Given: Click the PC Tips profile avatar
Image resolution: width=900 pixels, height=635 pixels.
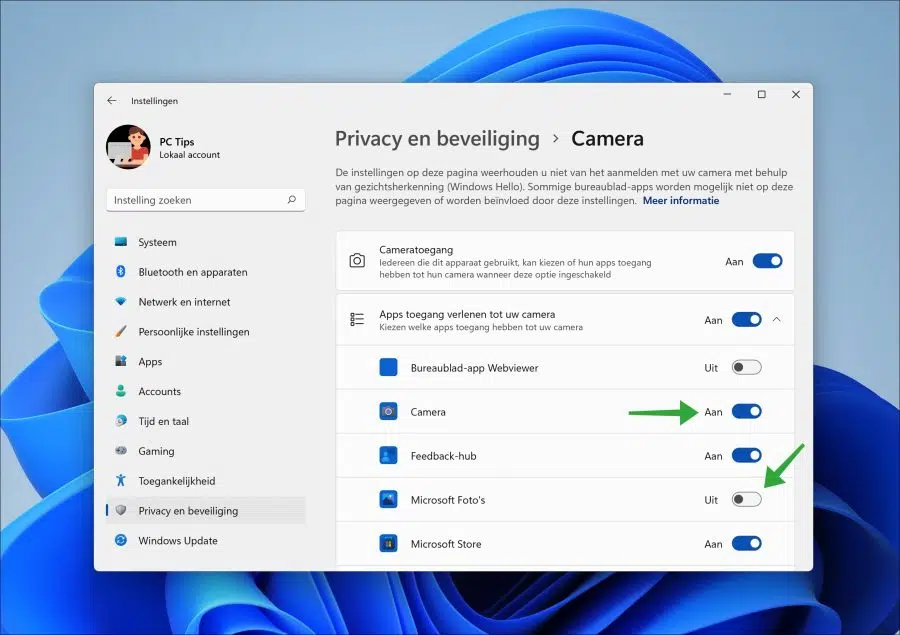Looking at the screenshot, I should click(x=128, y=147).
